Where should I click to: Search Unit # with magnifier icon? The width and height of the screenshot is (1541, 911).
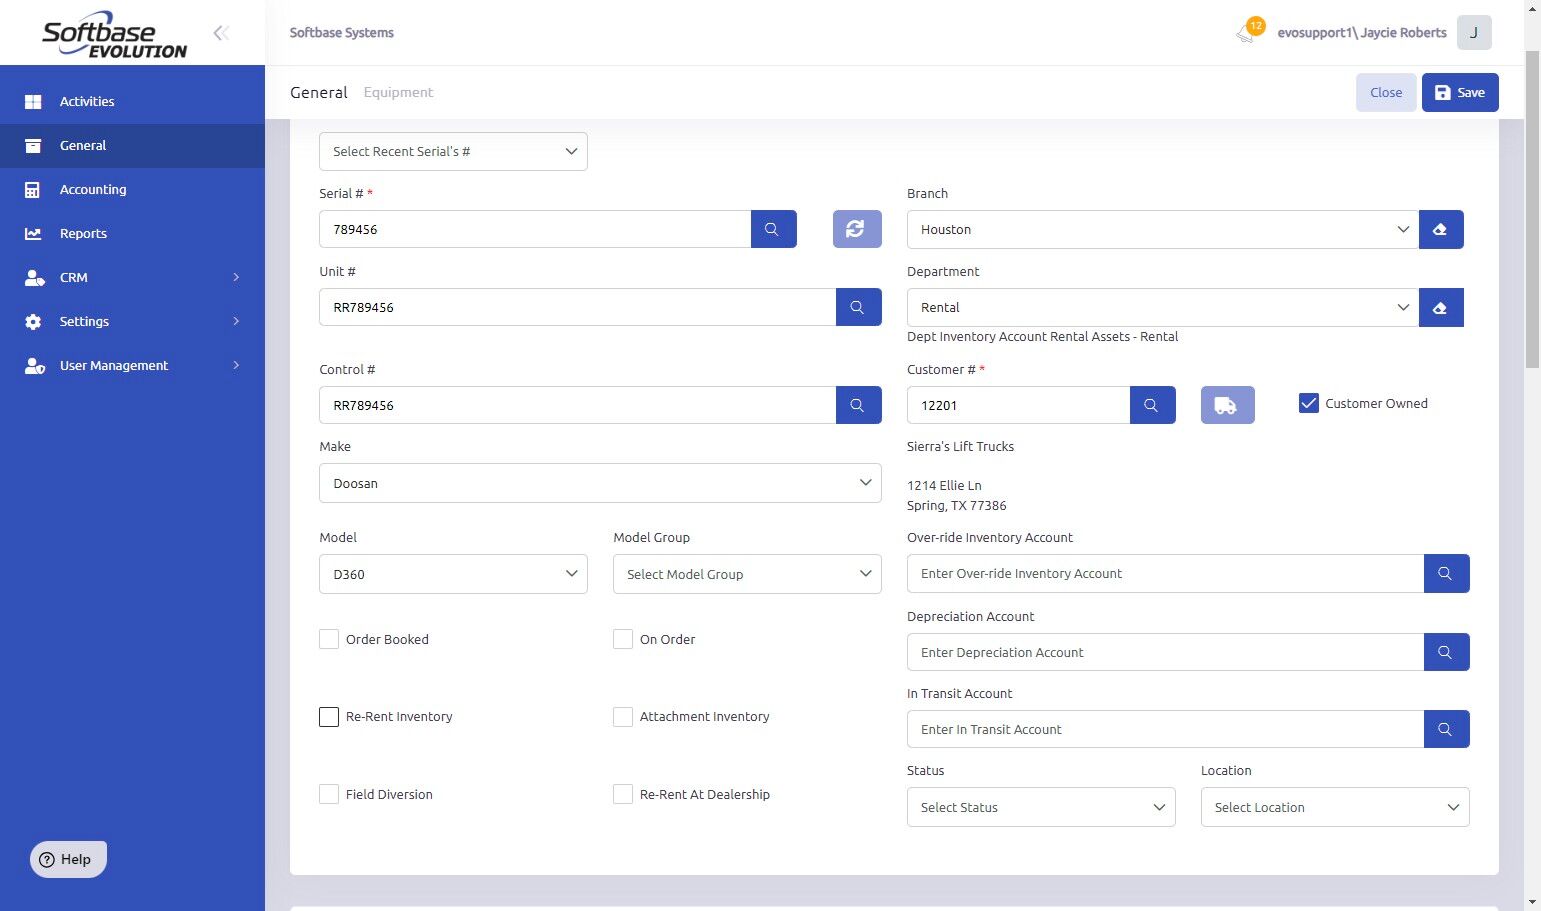click(x=858, y=307)
